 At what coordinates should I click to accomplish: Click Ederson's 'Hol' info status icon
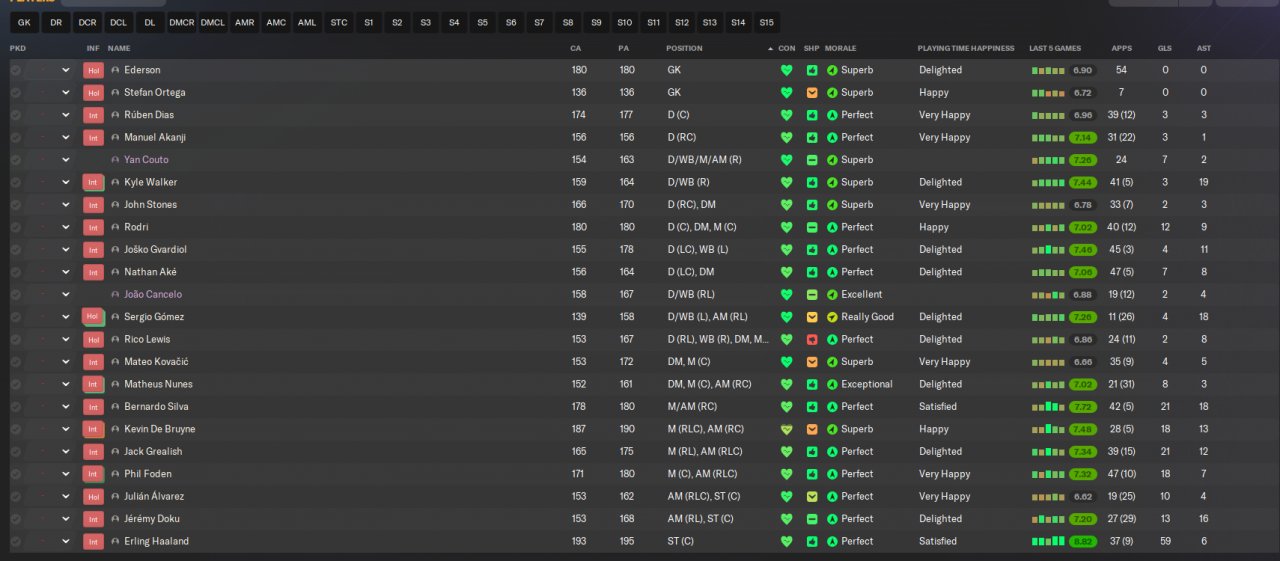click(x=93, y=70)
